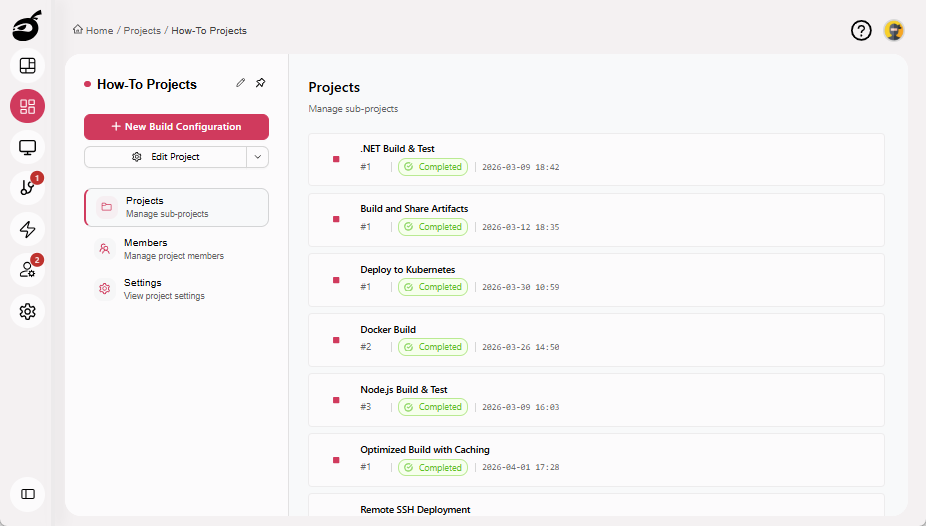Open Remote SSH Deployment project
This screenshot has height=526, width=926.
(x=596, y=505)
